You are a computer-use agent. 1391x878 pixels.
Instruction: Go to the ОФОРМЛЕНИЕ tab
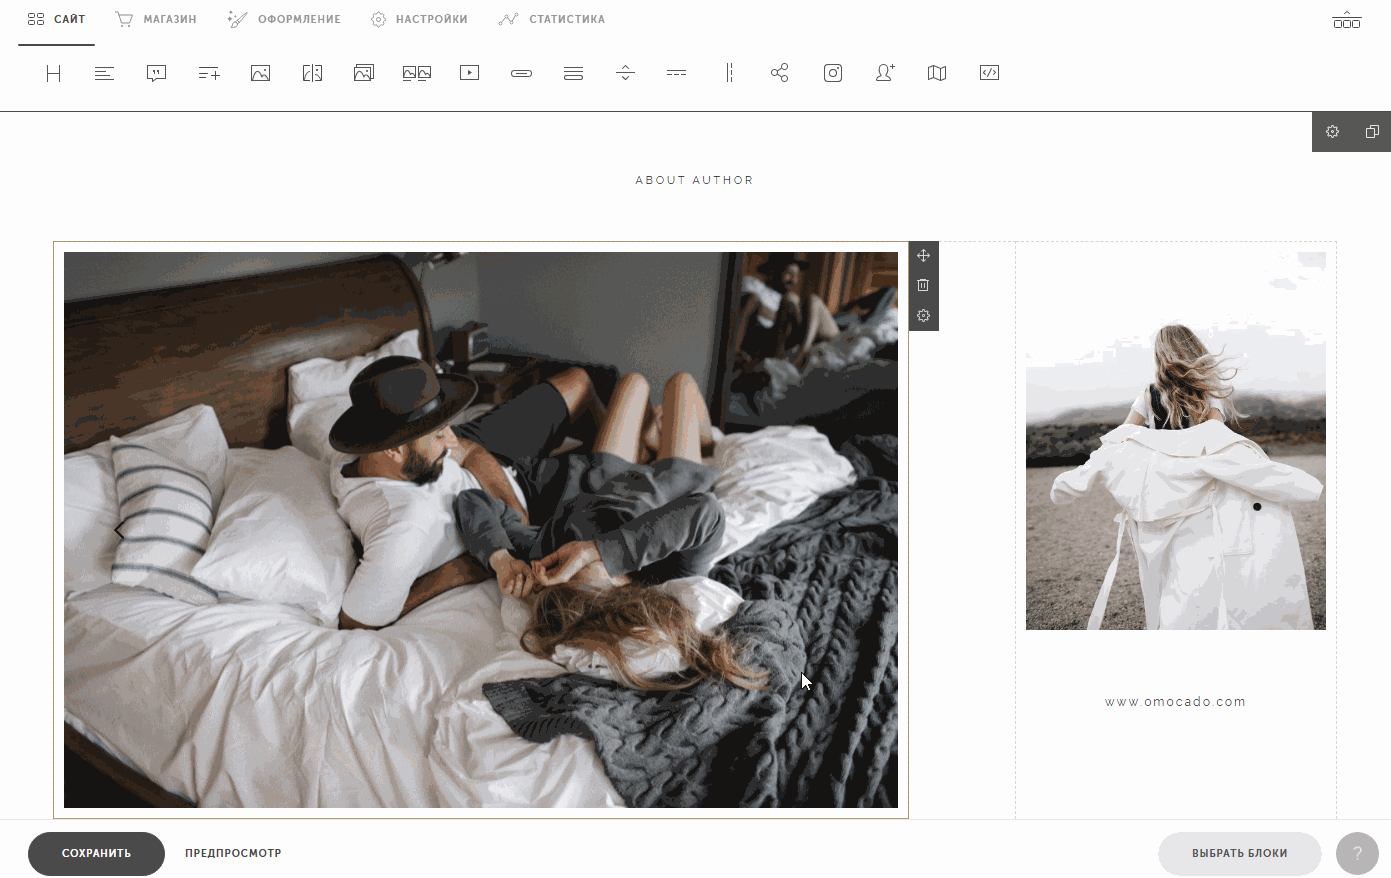[284, 18]
